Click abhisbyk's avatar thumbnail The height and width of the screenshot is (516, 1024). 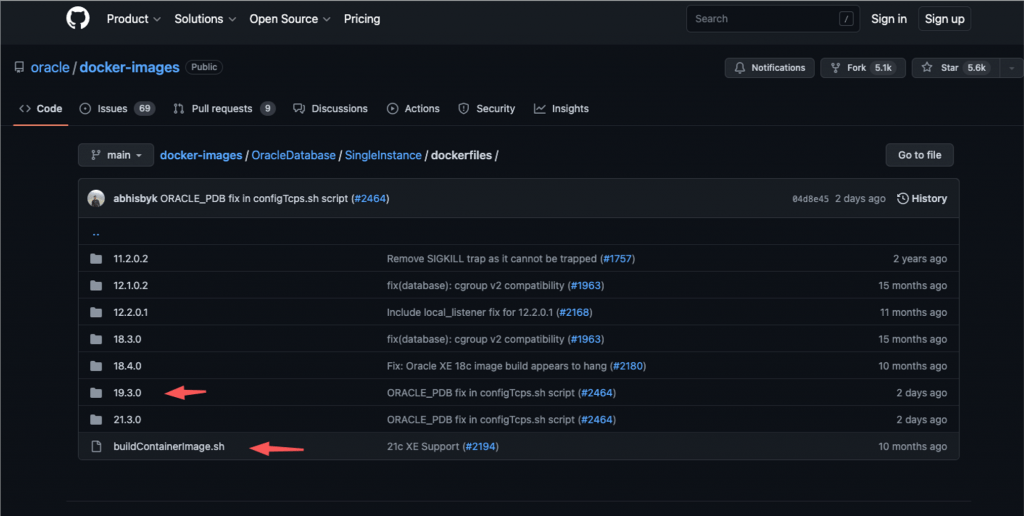[96, 199]
